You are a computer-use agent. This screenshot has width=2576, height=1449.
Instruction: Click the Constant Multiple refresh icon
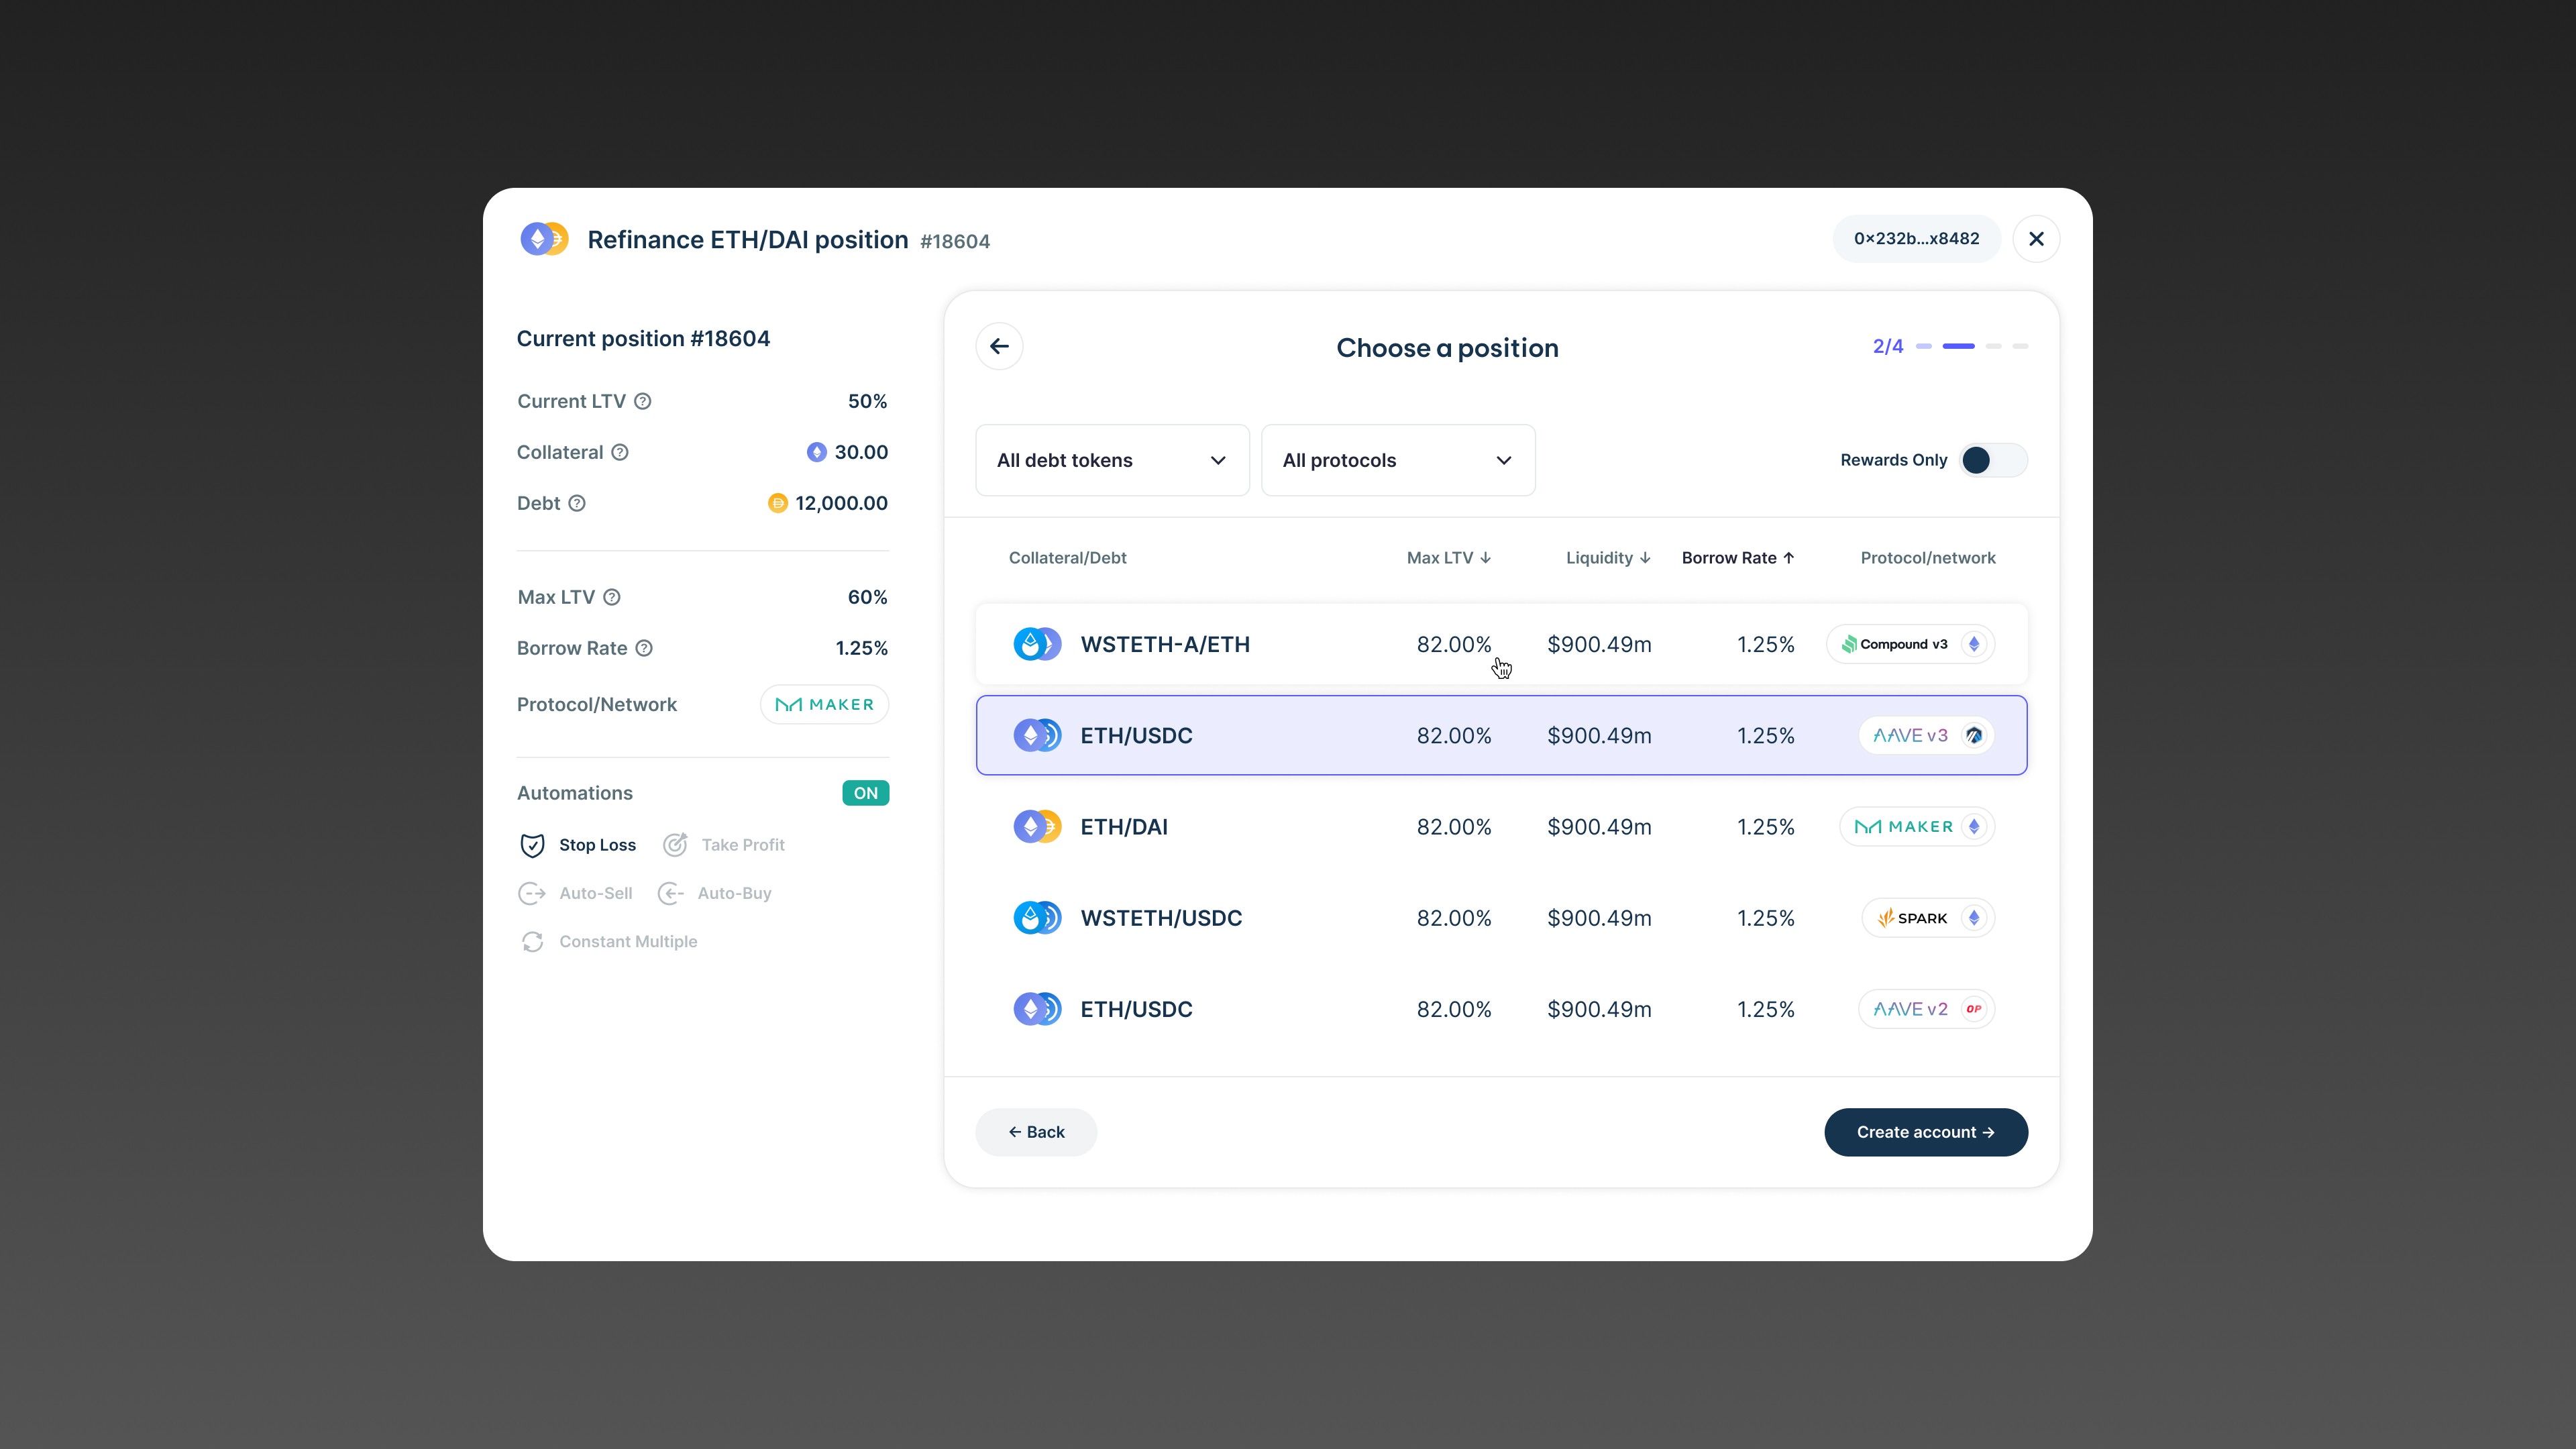(x=532, y=942)
